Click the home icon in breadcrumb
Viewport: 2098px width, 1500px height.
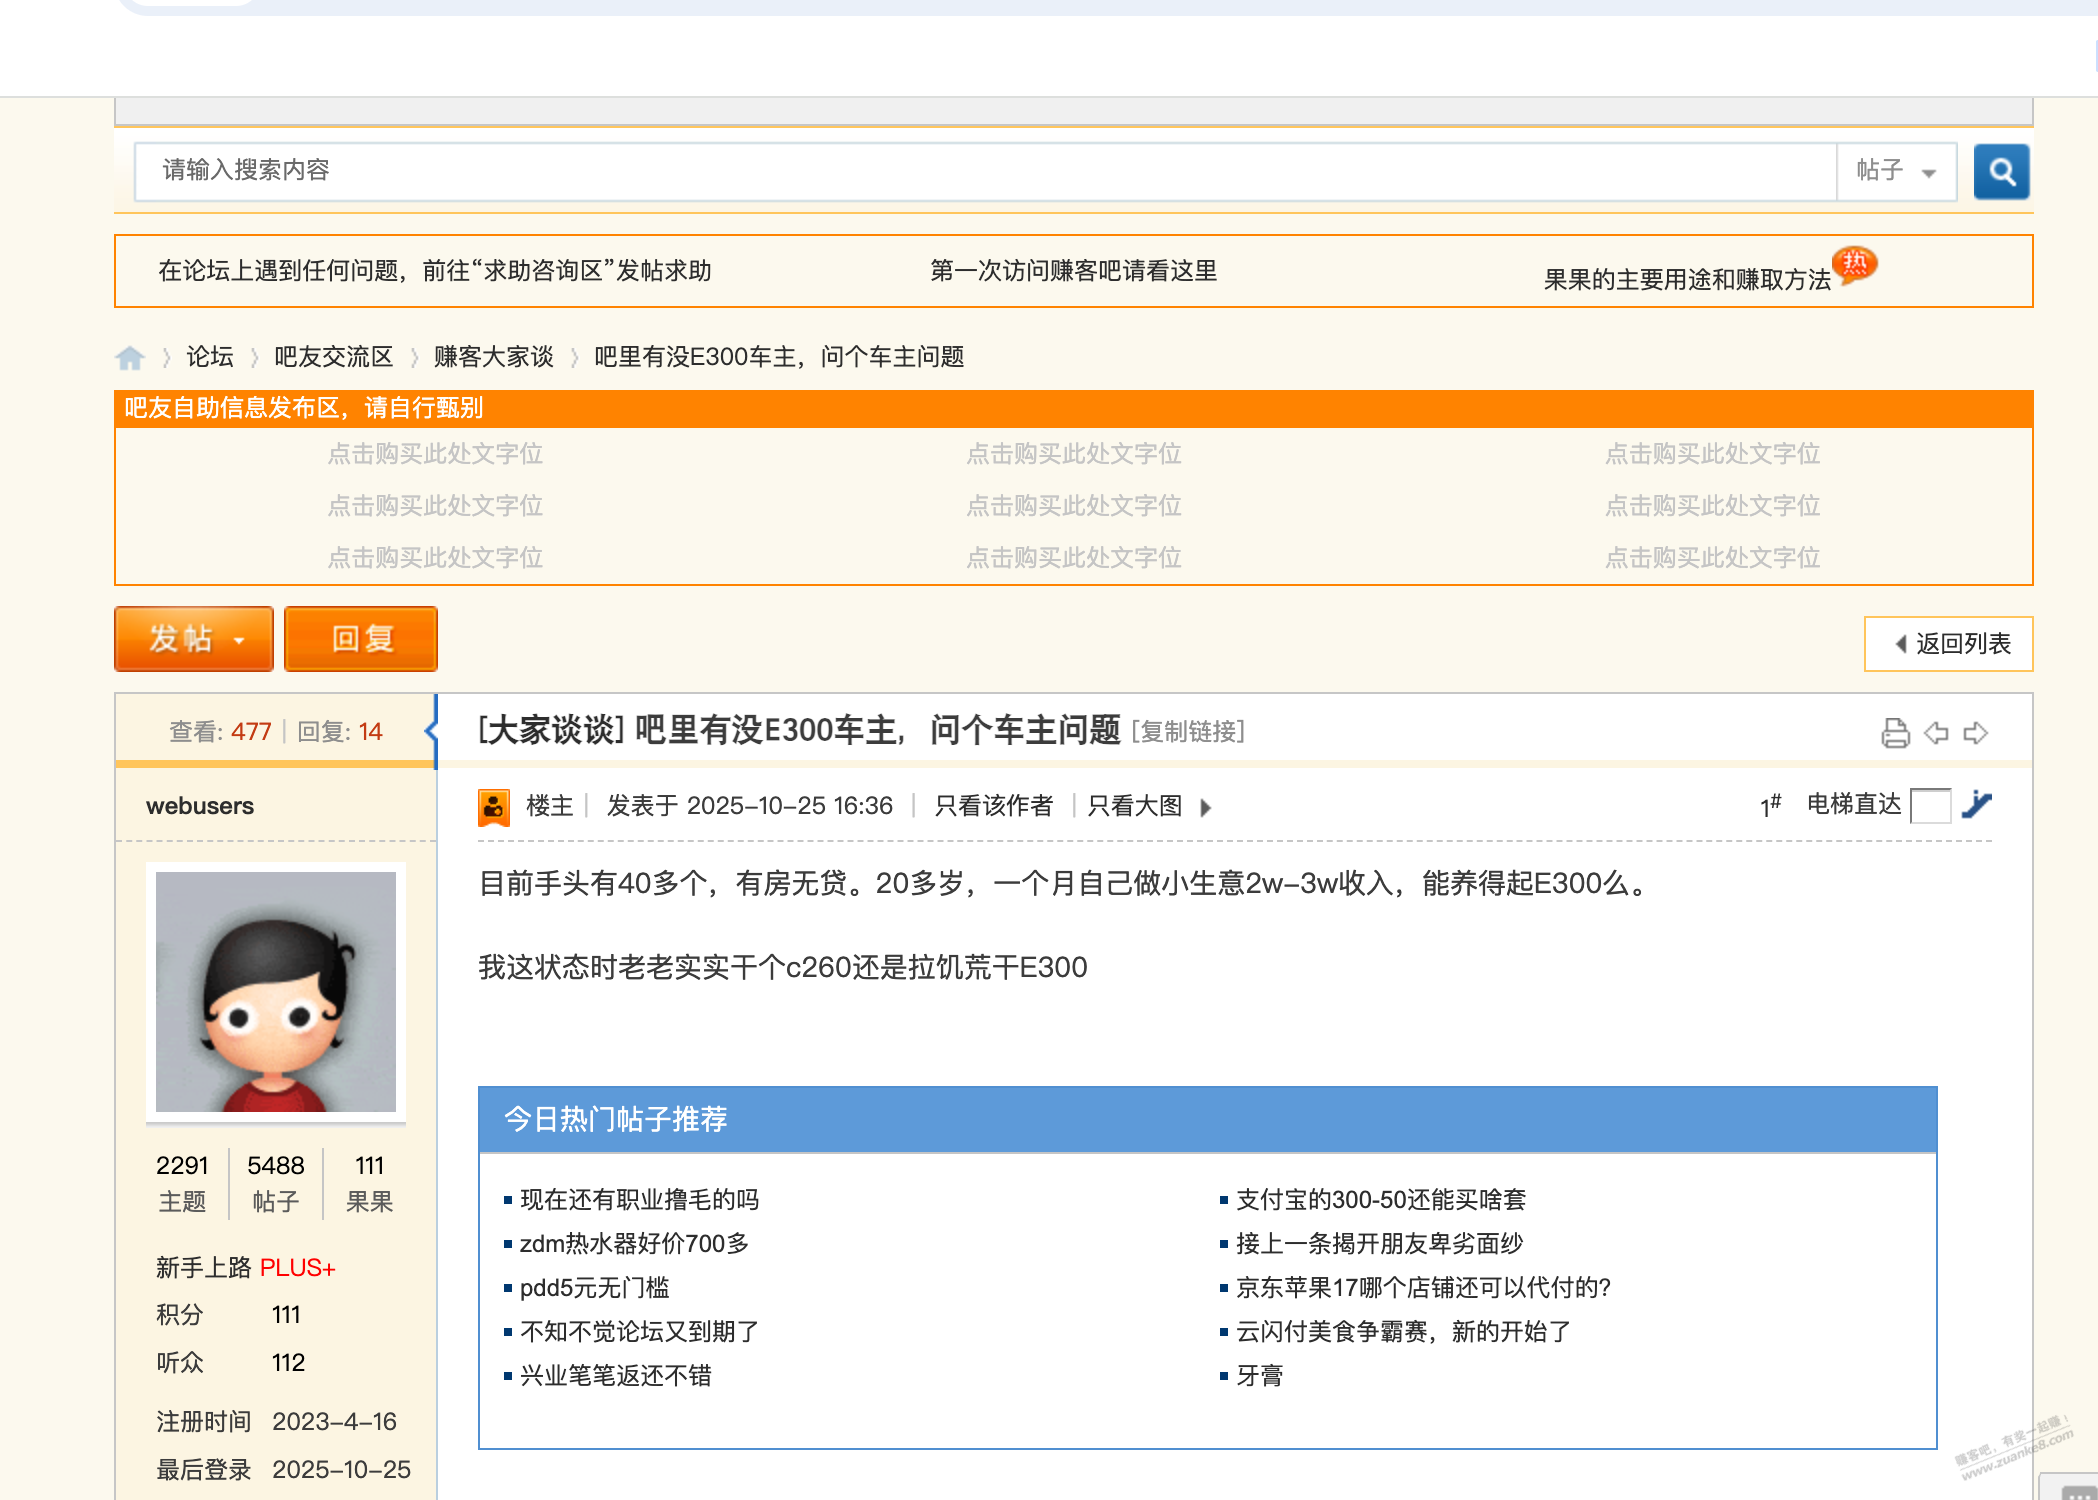(x=130, y=358)
